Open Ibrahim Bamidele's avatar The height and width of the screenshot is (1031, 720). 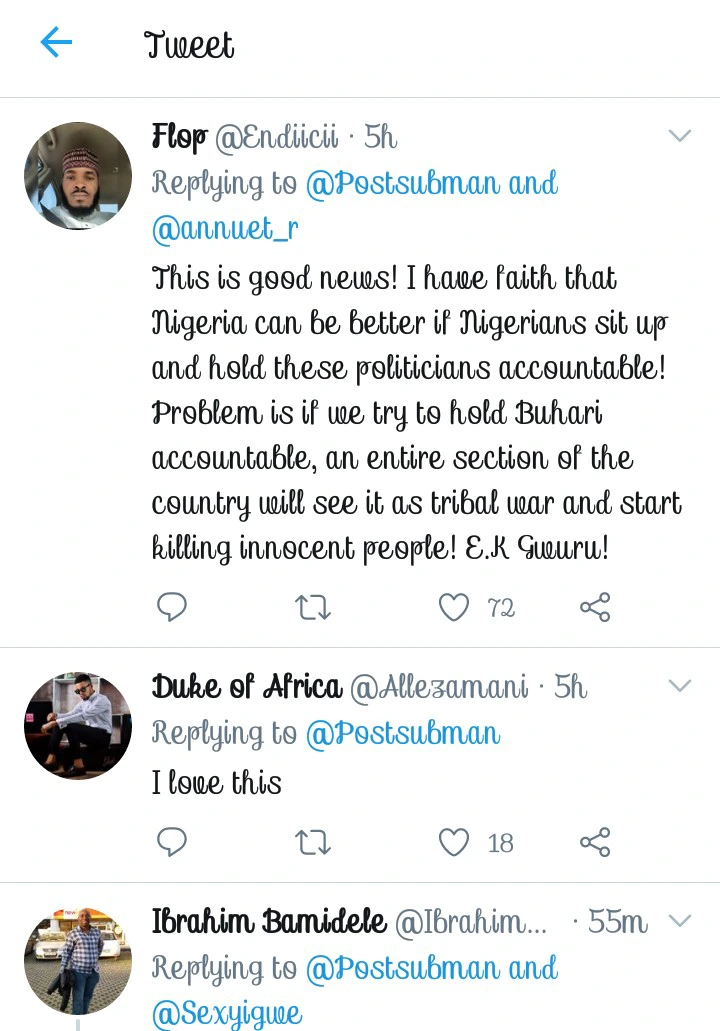click(78, 961)
